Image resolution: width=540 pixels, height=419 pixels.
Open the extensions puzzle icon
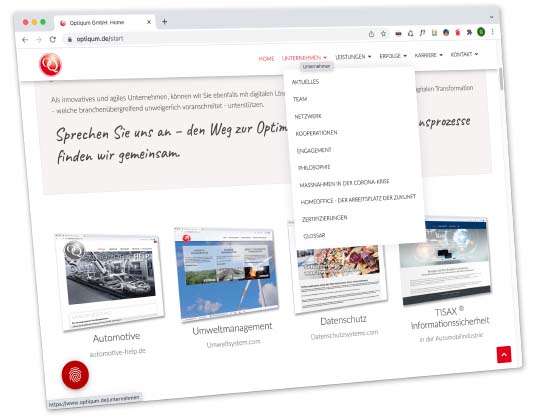(x=469, y=32)
